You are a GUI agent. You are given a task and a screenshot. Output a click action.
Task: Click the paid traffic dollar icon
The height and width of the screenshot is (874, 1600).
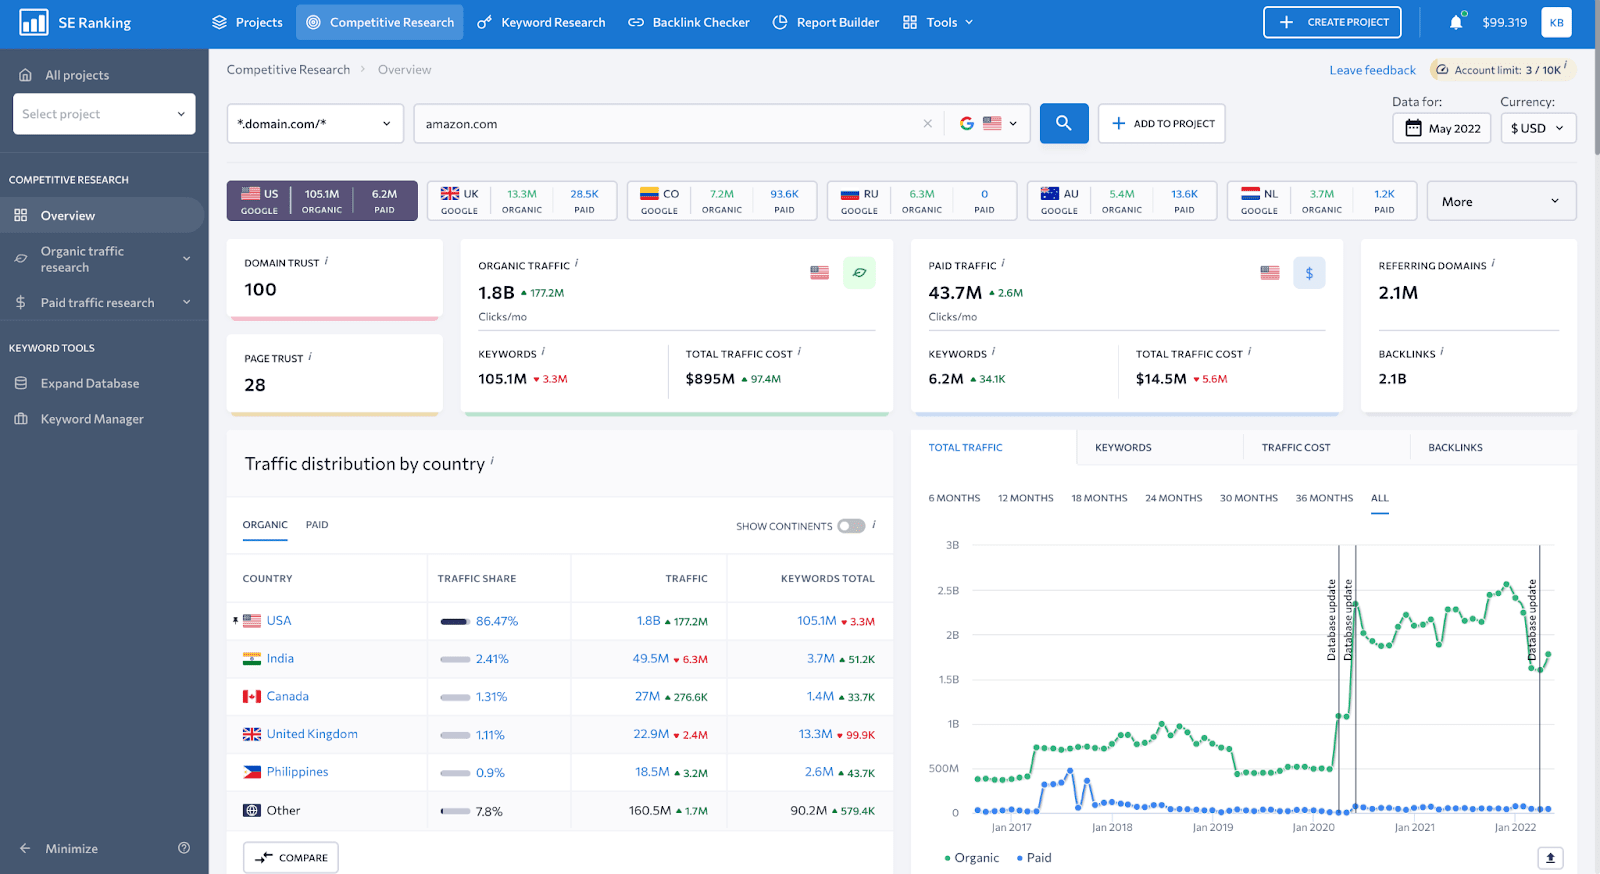[1309, 273]
